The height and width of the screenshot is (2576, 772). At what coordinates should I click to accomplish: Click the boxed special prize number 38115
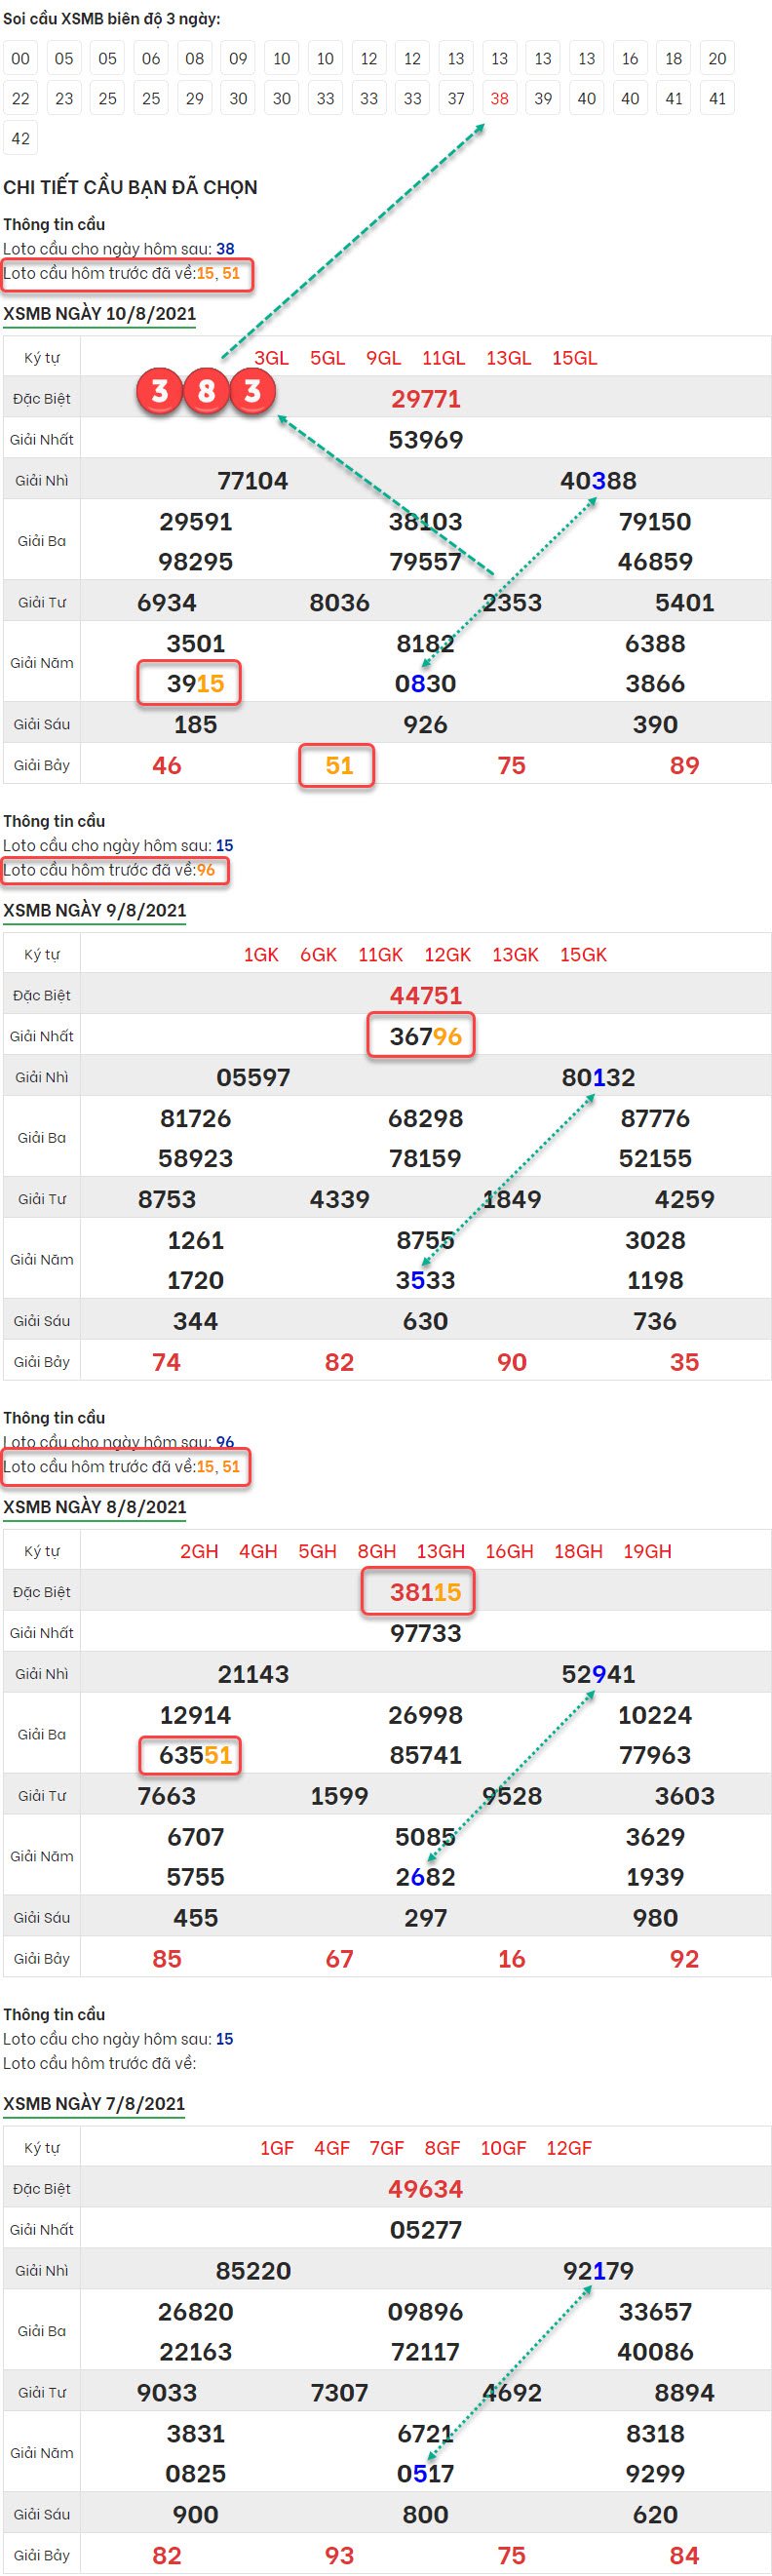point(425,1592)
